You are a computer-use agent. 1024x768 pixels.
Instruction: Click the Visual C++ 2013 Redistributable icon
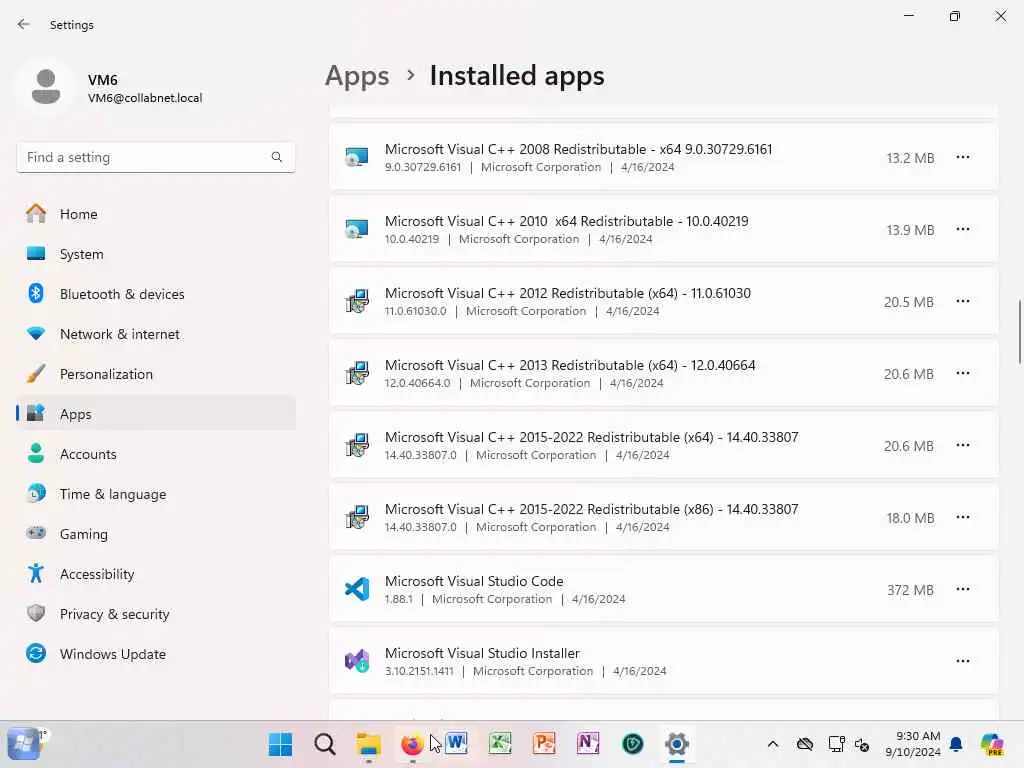click(357, 373)
